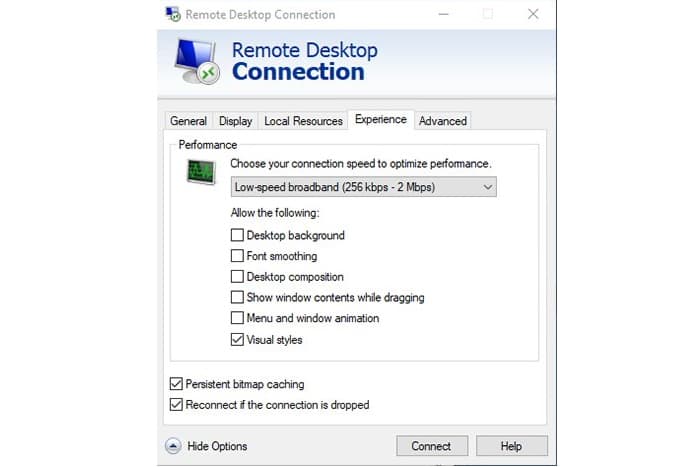Open the Display tab
Viewport: 700px width, 467px height.
click(235, 121)
